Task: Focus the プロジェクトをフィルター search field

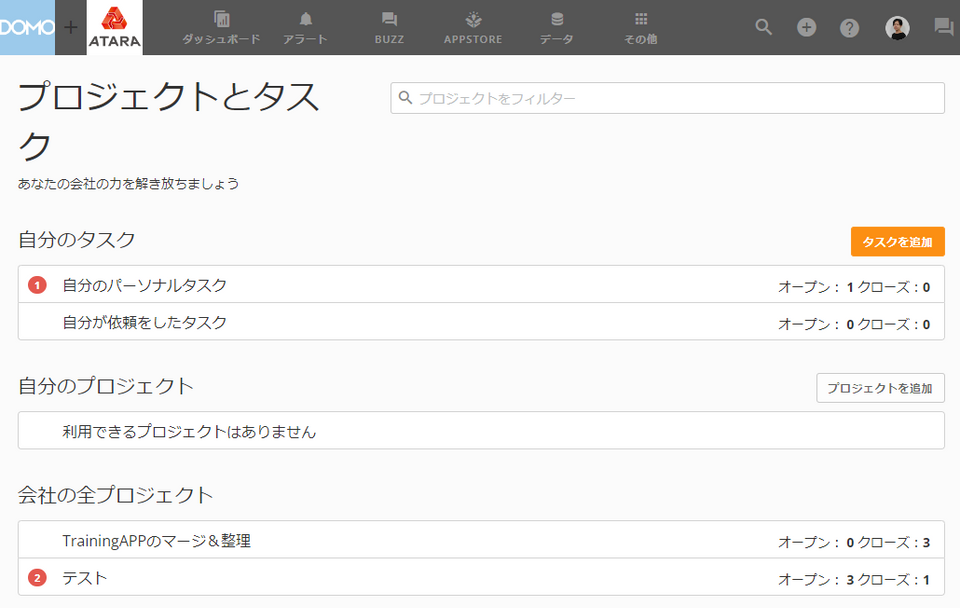Action: click(667, 98)
